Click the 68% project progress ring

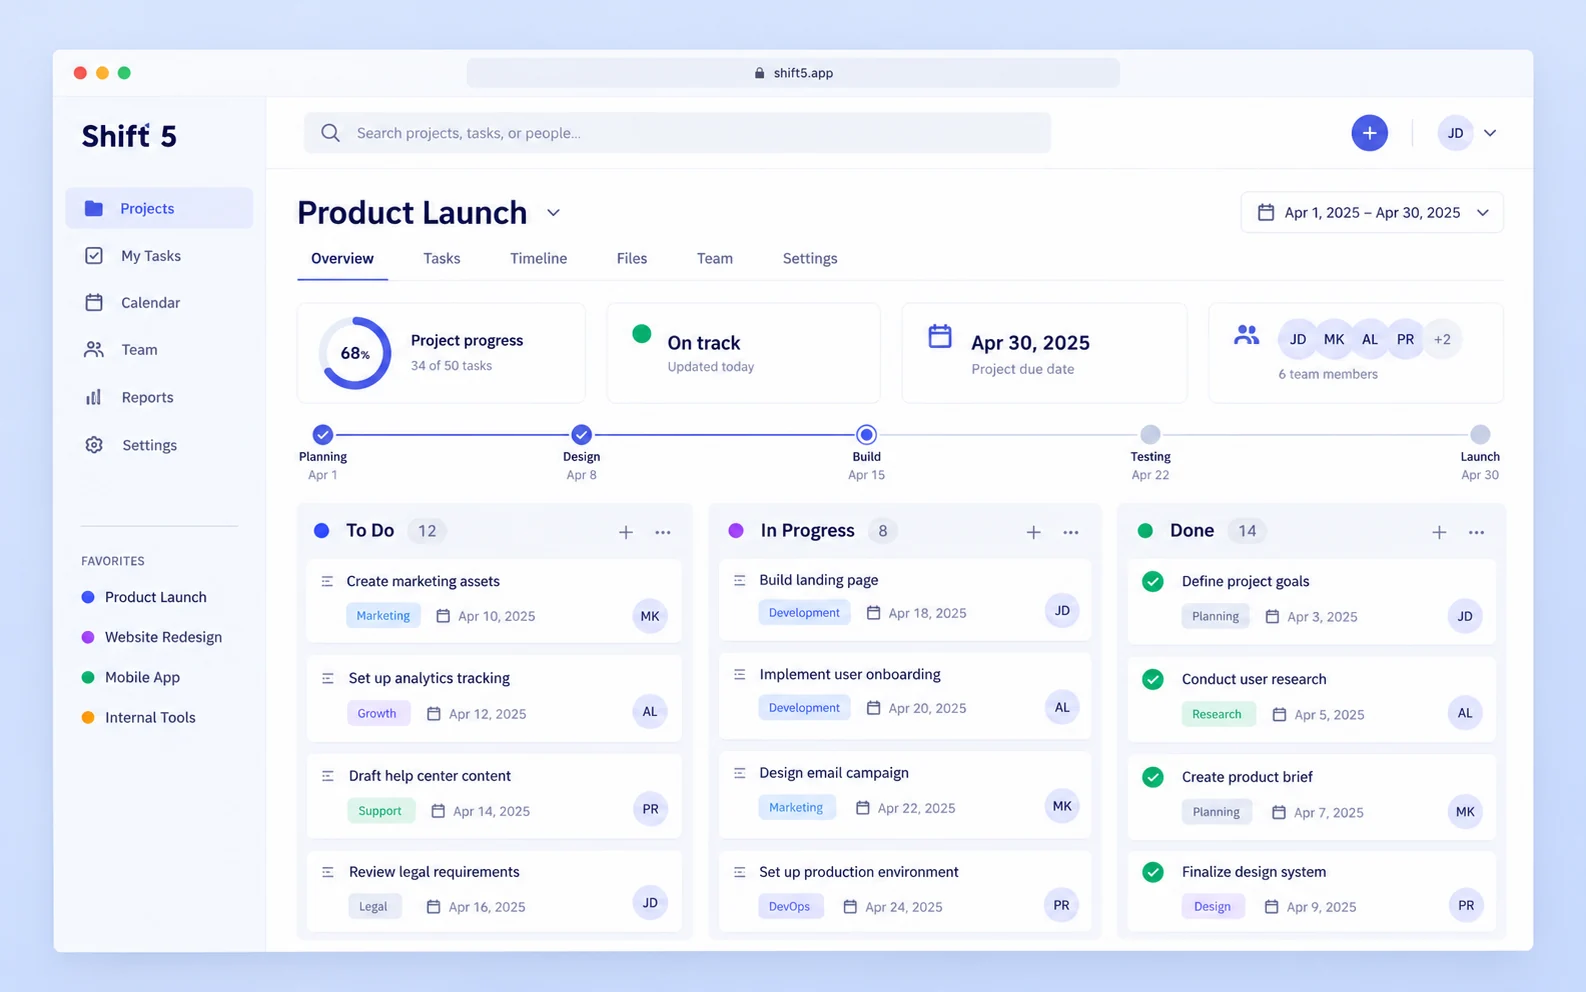(355, 353)
